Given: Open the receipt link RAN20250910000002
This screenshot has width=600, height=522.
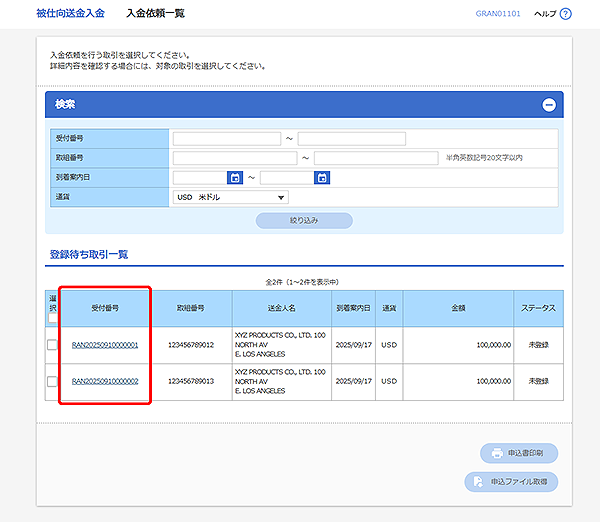Looking at the screenshot, I should pyautogui.click(x=105, y=382).
